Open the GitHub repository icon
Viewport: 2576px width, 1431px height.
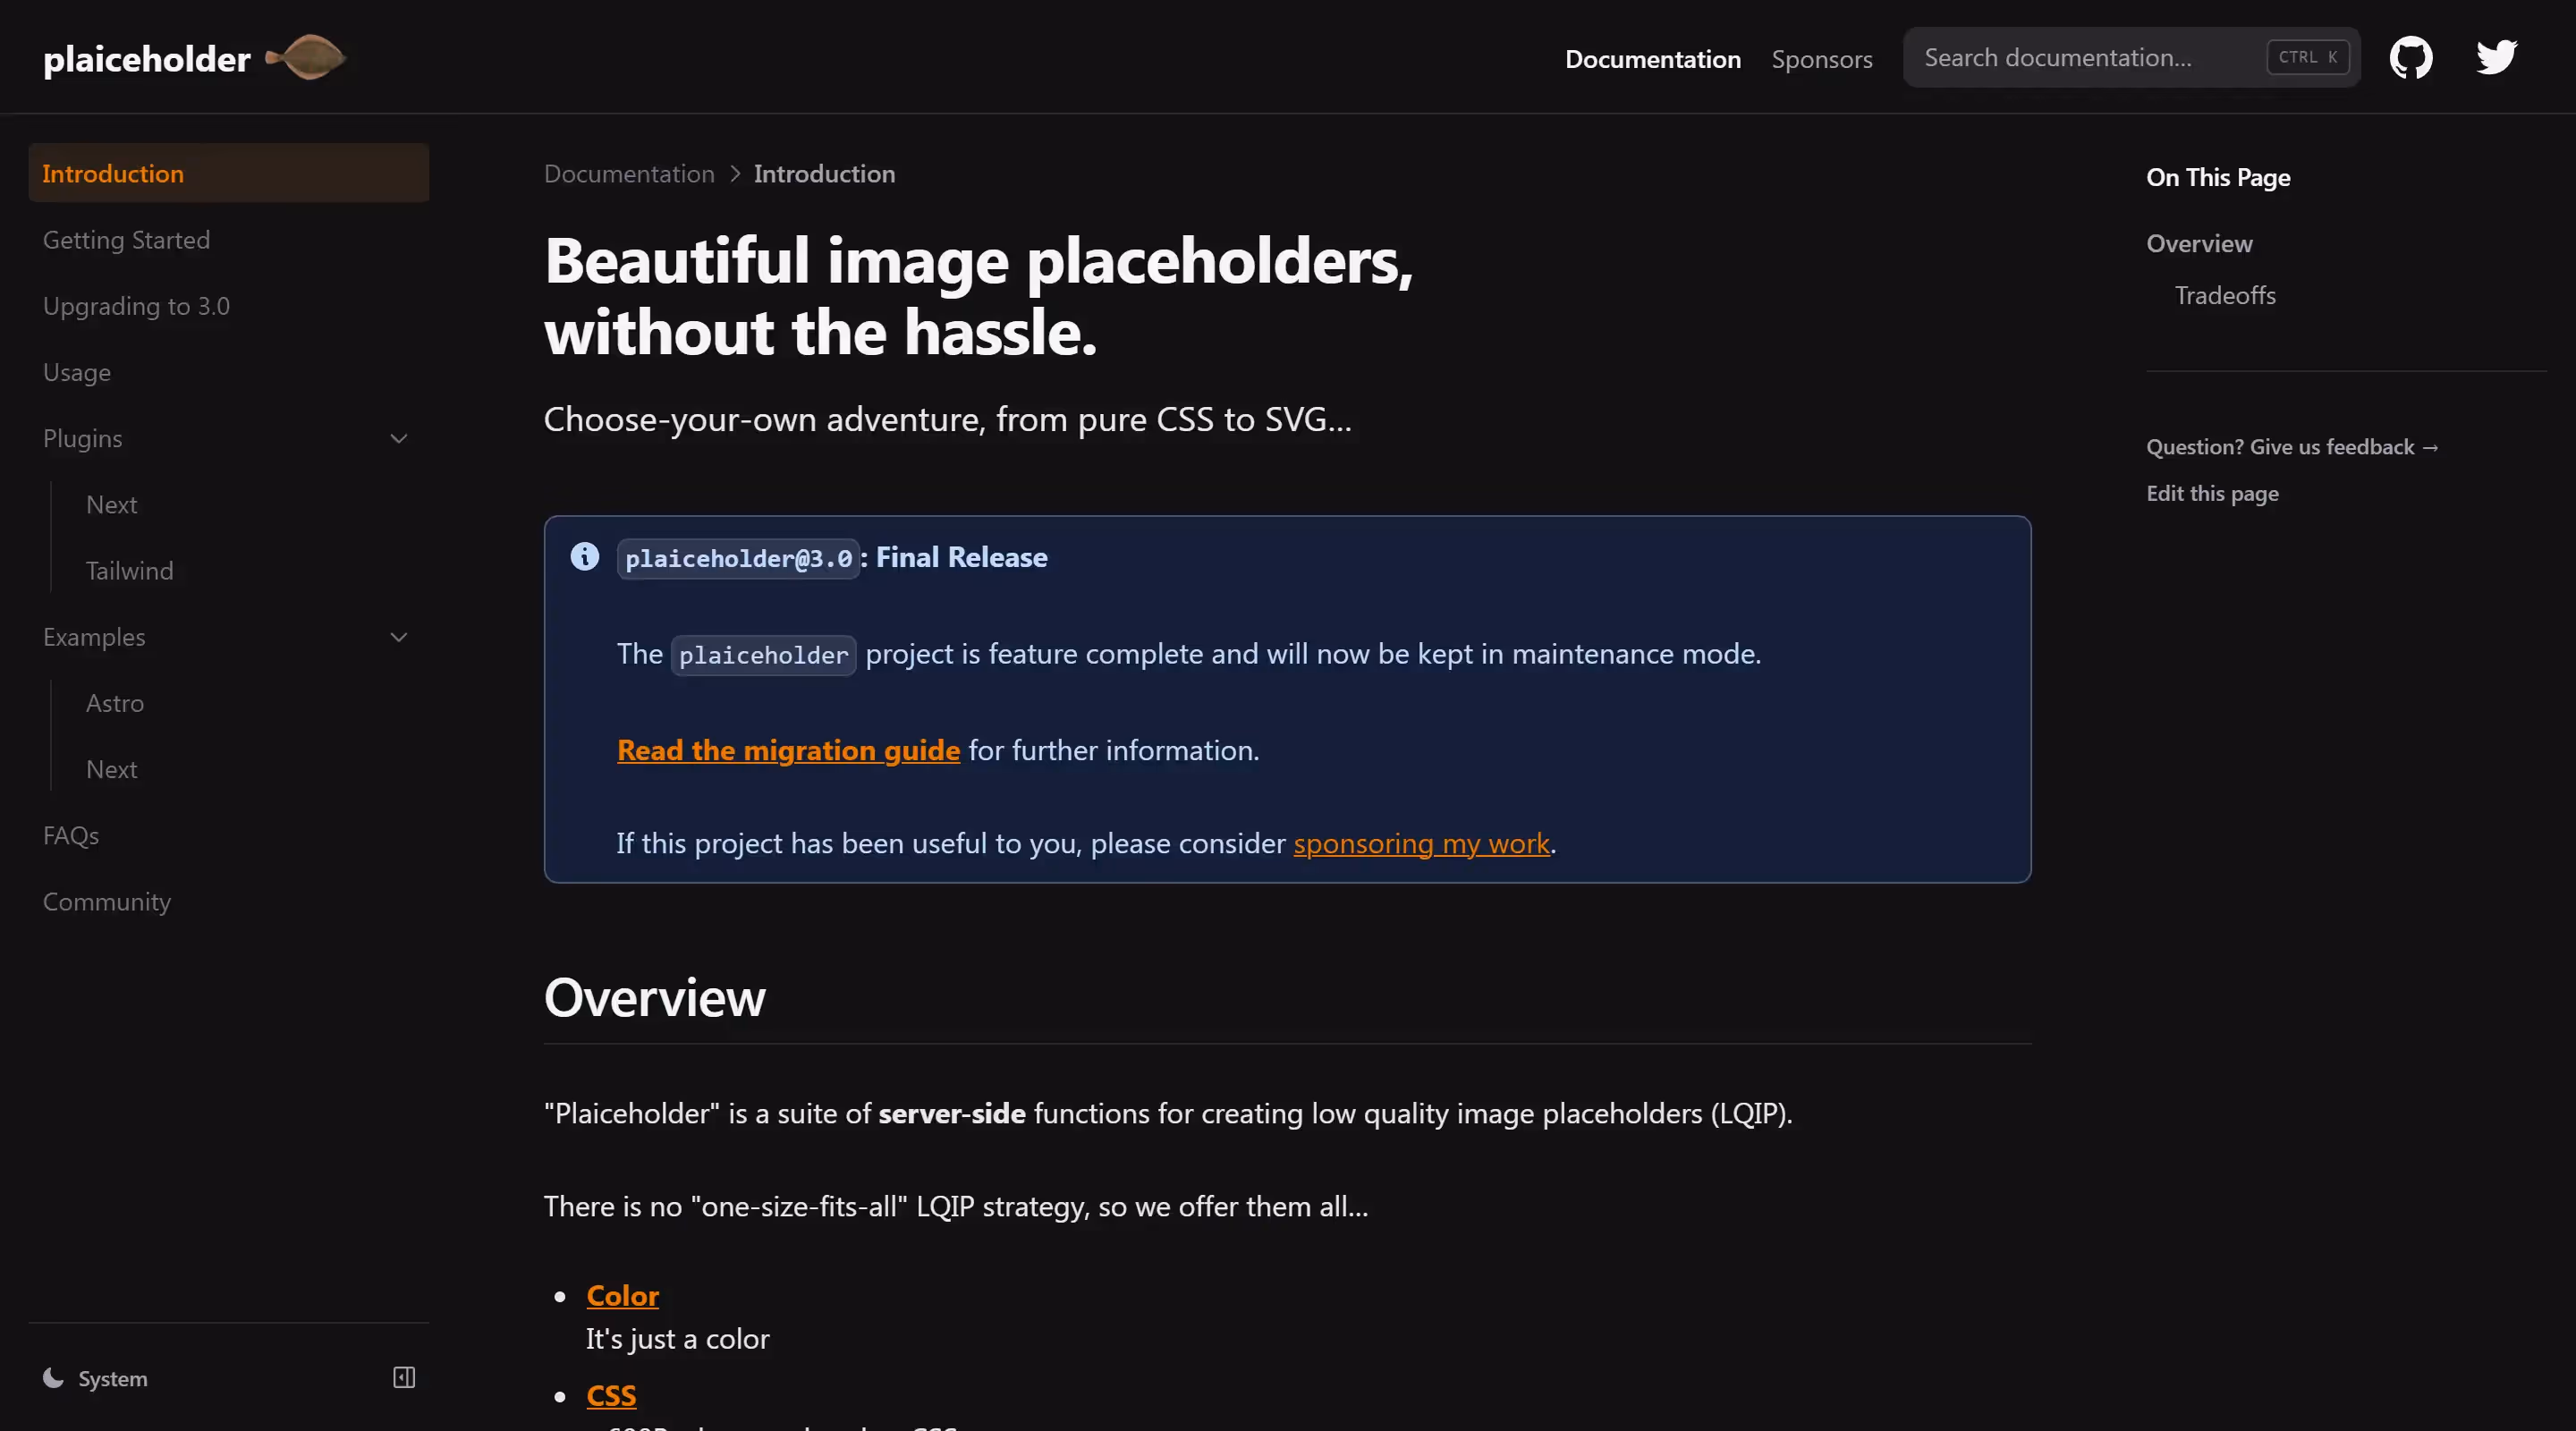coord(2411,58)
